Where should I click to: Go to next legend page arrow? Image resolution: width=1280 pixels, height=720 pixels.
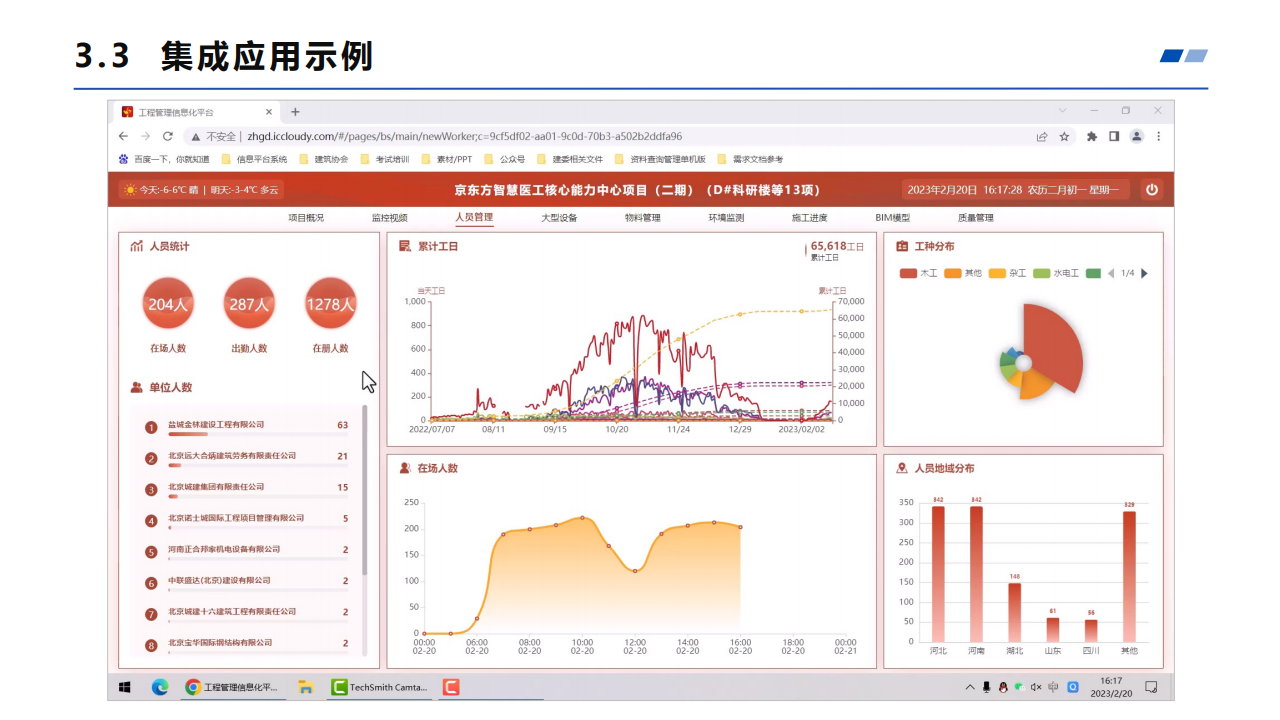(x=1145, y=273)
